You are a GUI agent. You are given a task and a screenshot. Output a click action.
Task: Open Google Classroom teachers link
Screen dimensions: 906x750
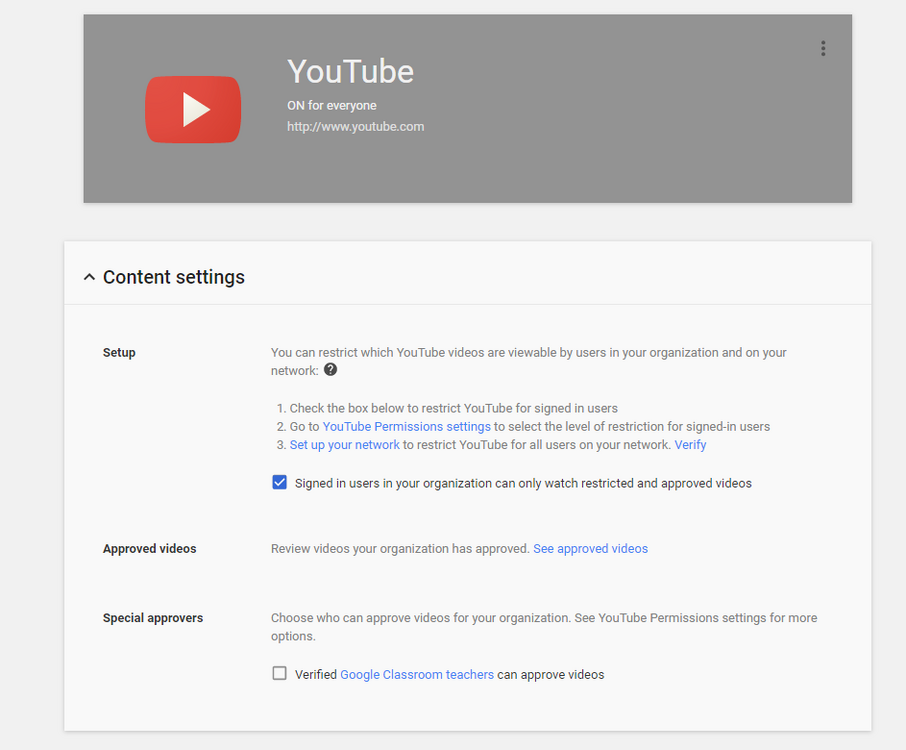click(417, 674)
